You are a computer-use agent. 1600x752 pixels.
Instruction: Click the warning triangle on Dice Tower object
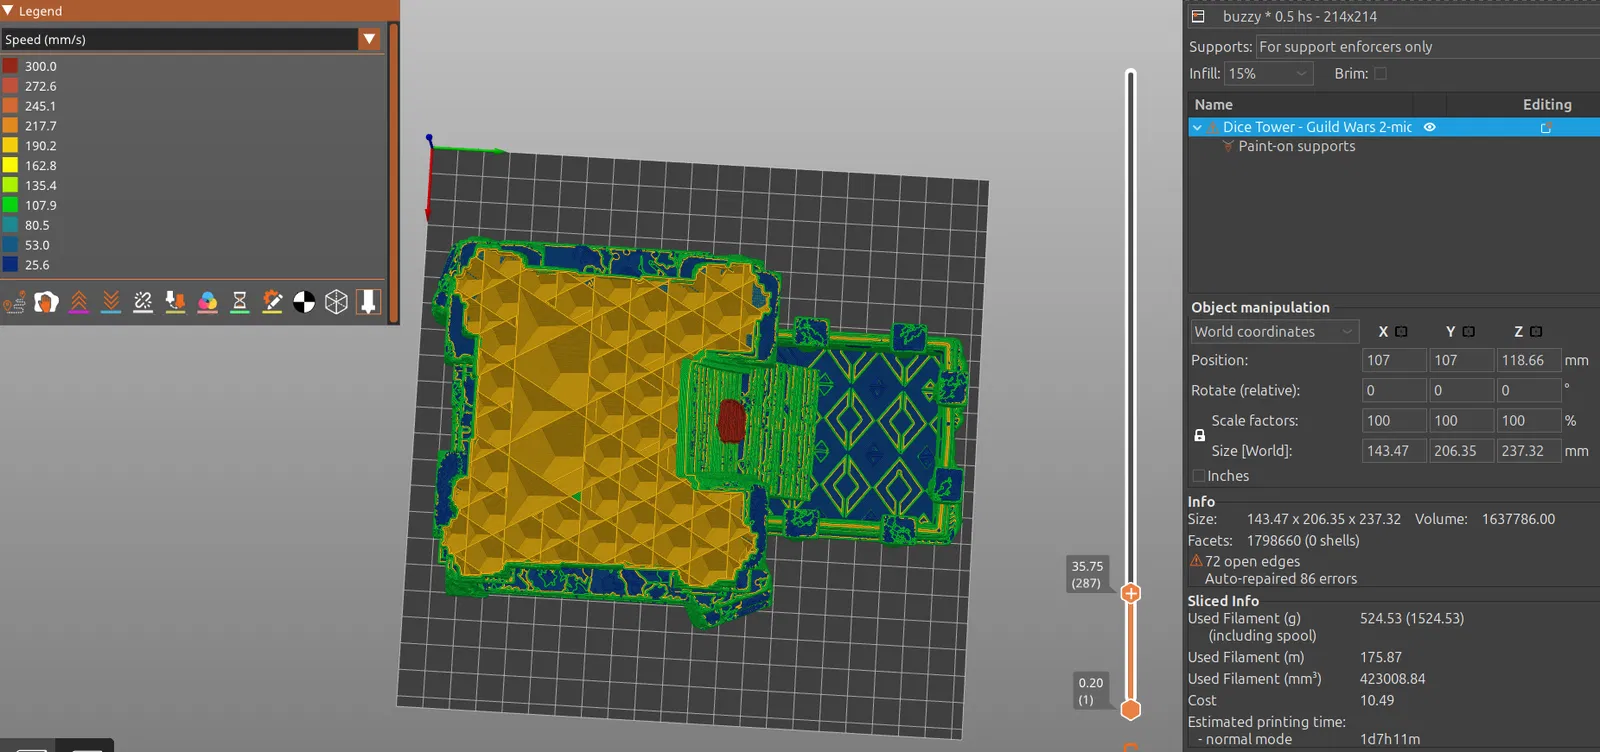[x=1213, y=128]
